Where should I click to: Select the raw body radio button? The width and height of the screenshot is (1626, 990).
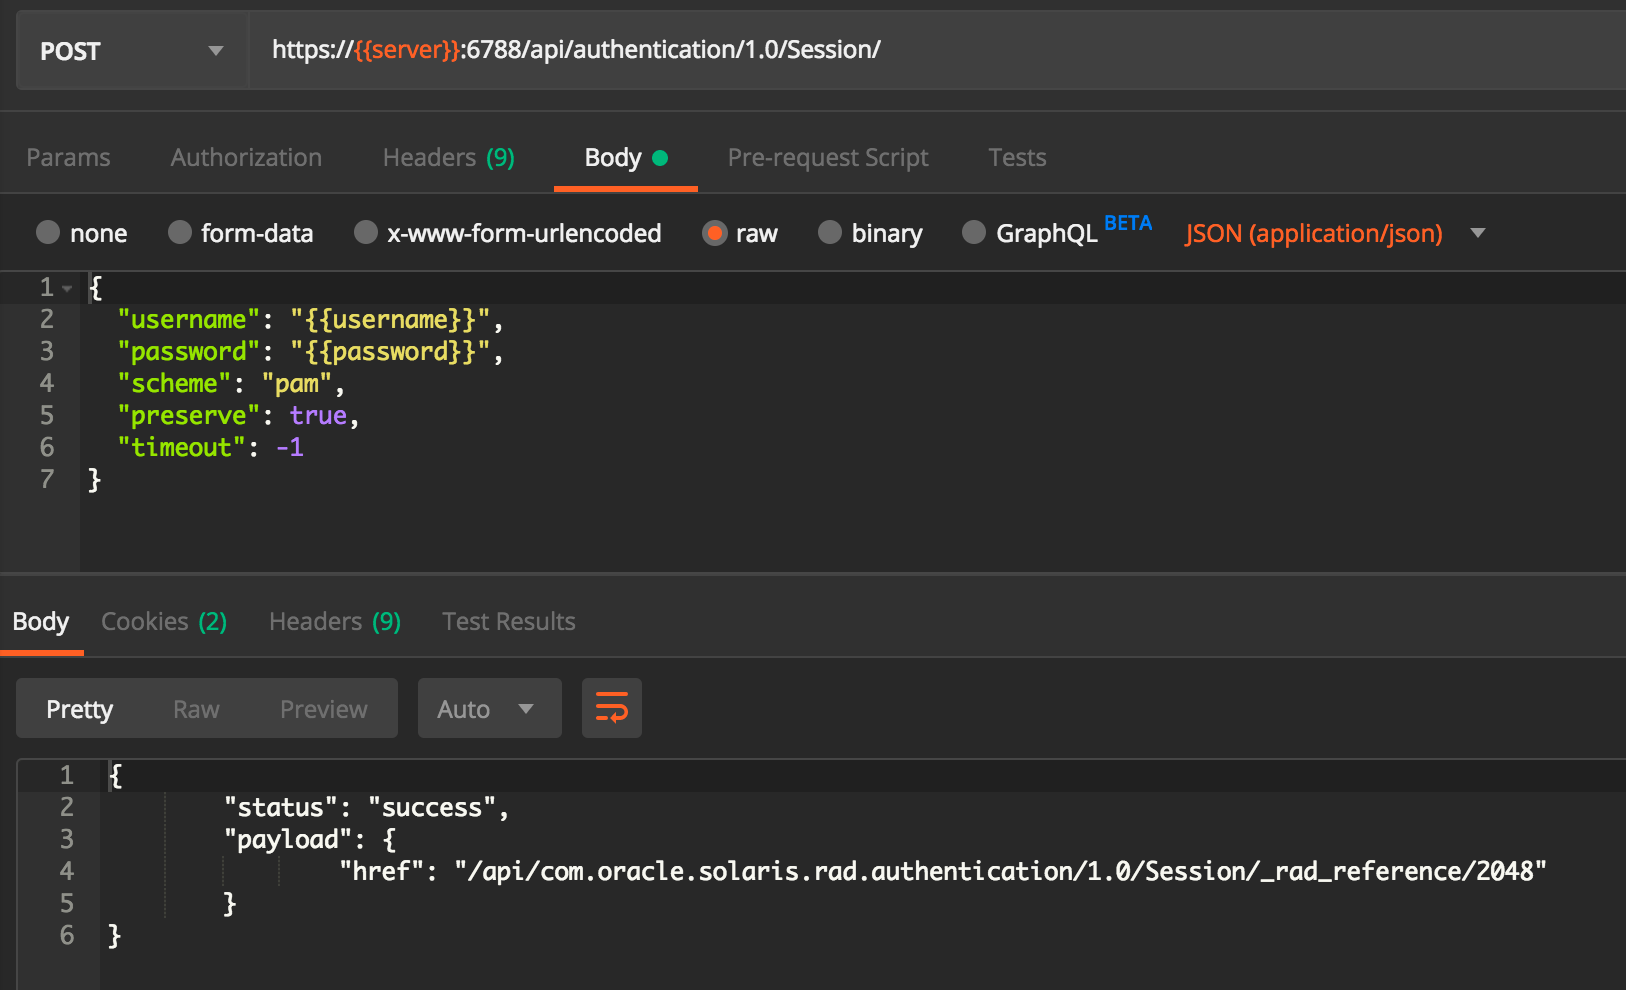pos(714,233)
